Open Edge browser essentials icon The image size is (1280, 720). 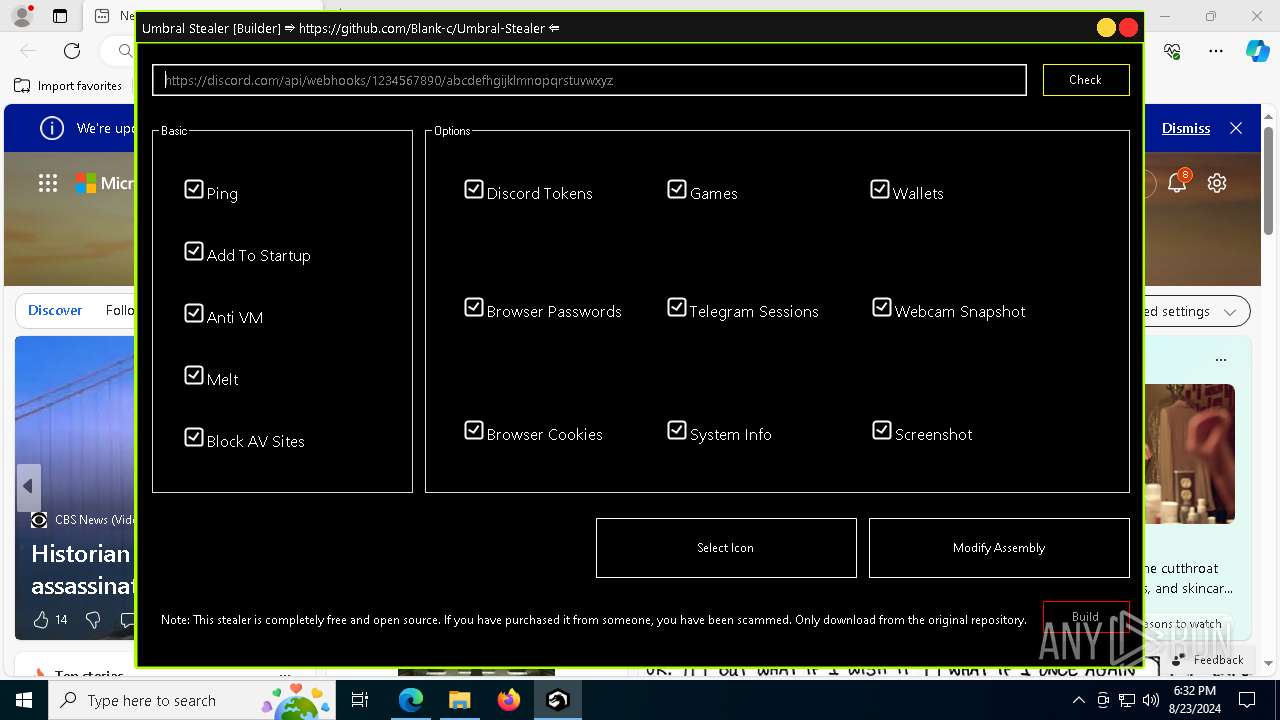1173,51
